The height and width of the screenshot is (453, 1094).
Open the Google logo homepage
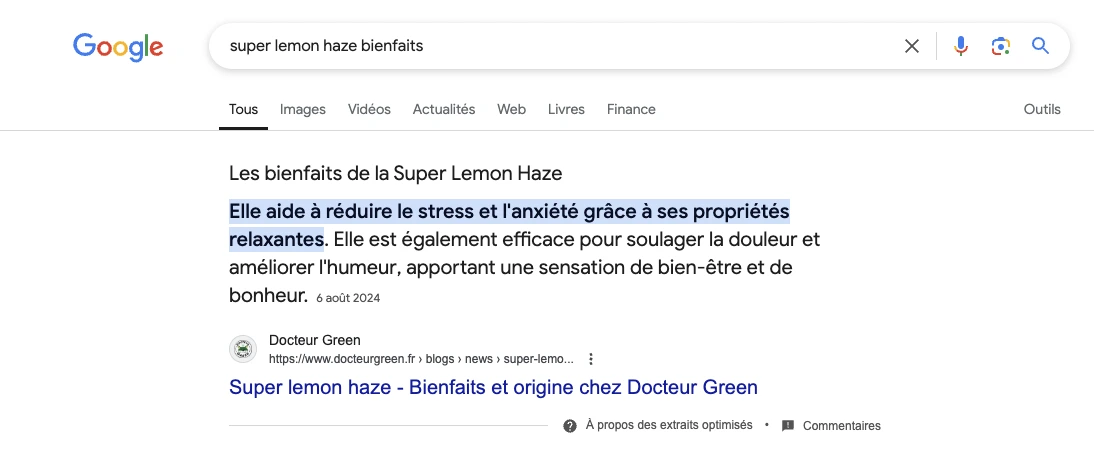(118, 47)
